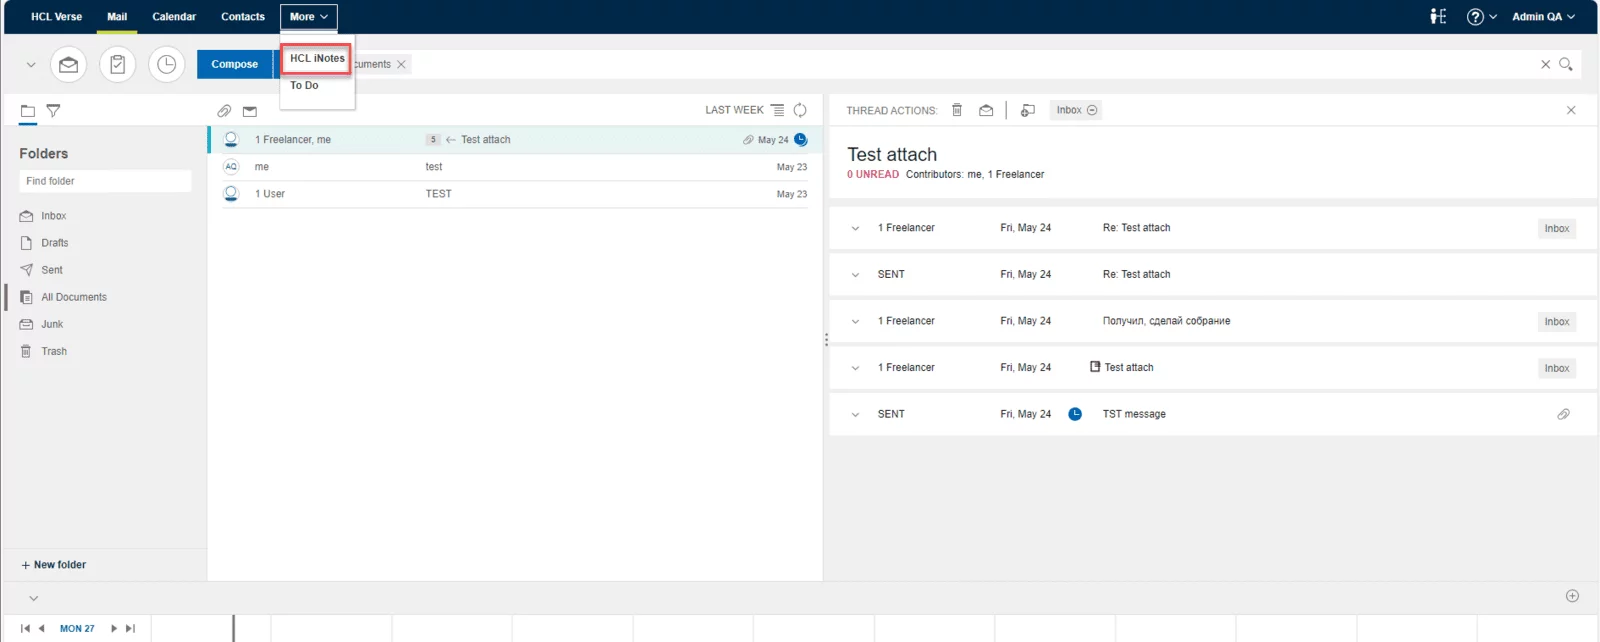Click into the Find folder field

[105, 181]
